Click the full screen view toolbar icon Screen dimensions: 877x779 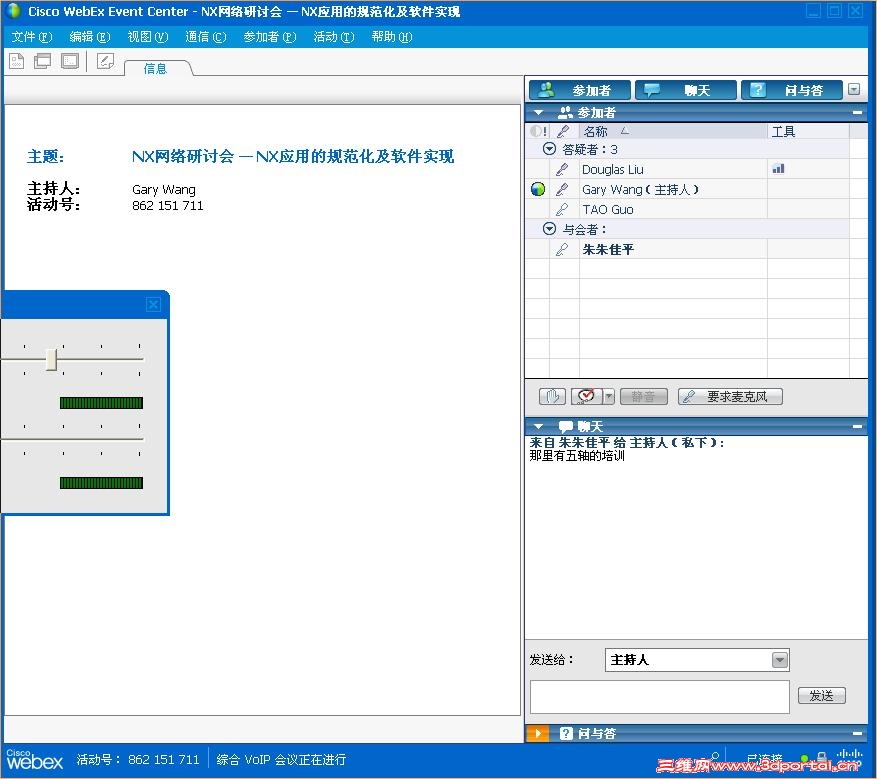70,61
